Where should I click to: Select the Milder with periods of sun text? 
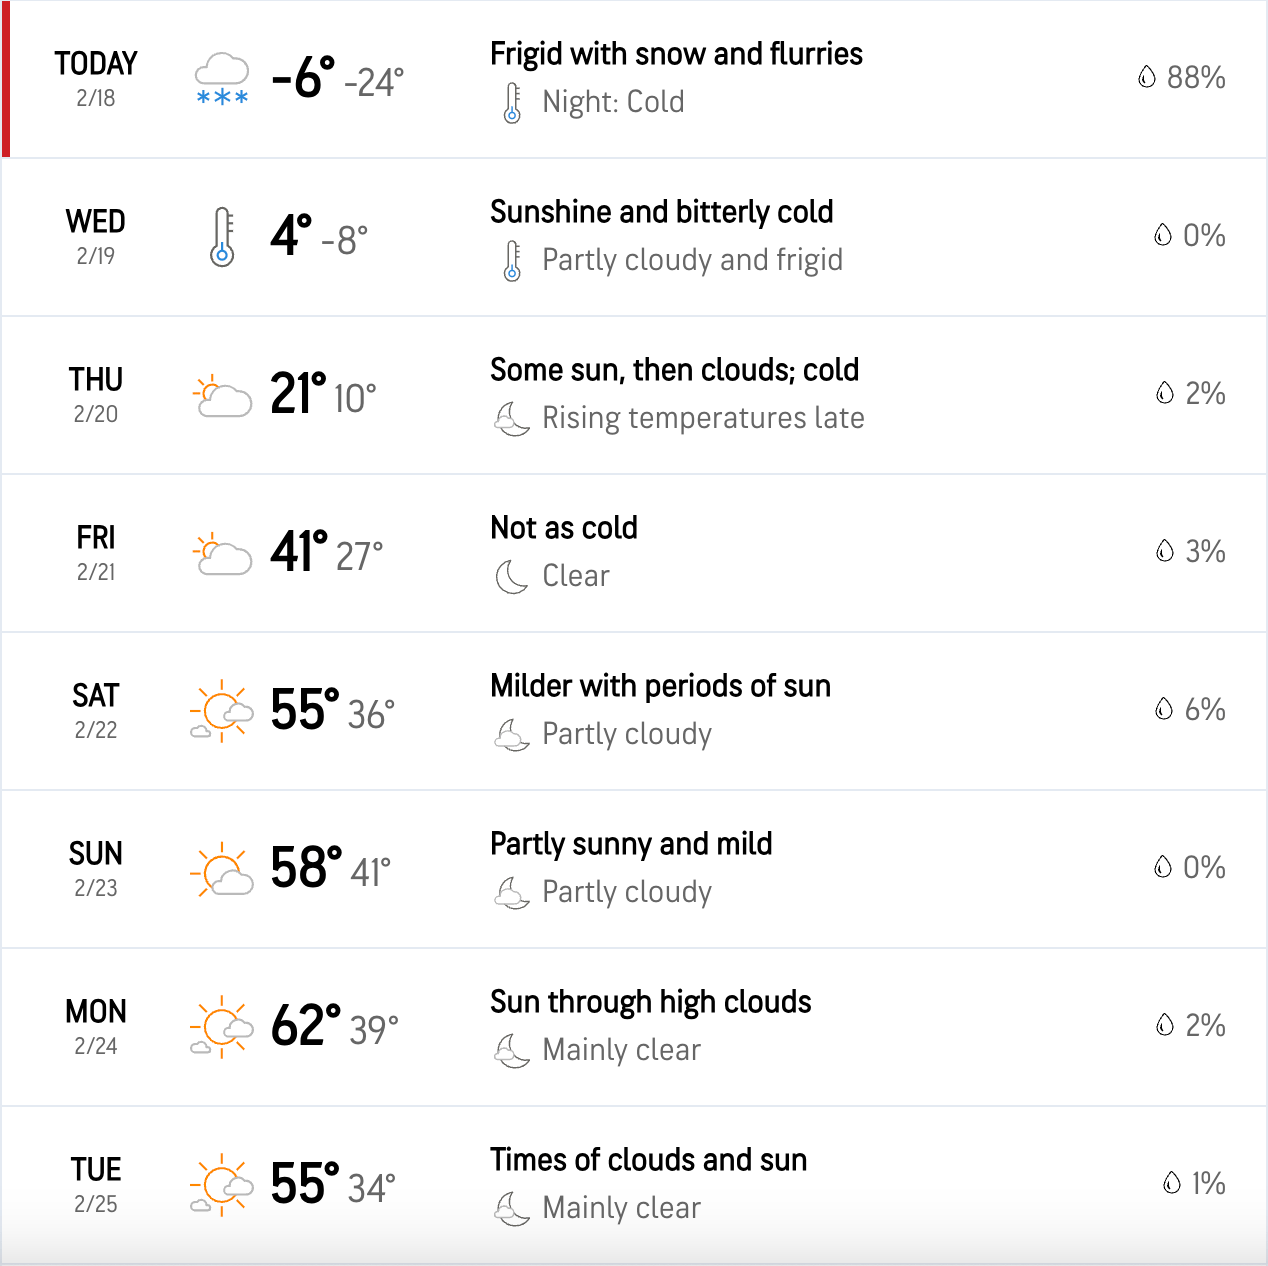(x=660, y=686)
